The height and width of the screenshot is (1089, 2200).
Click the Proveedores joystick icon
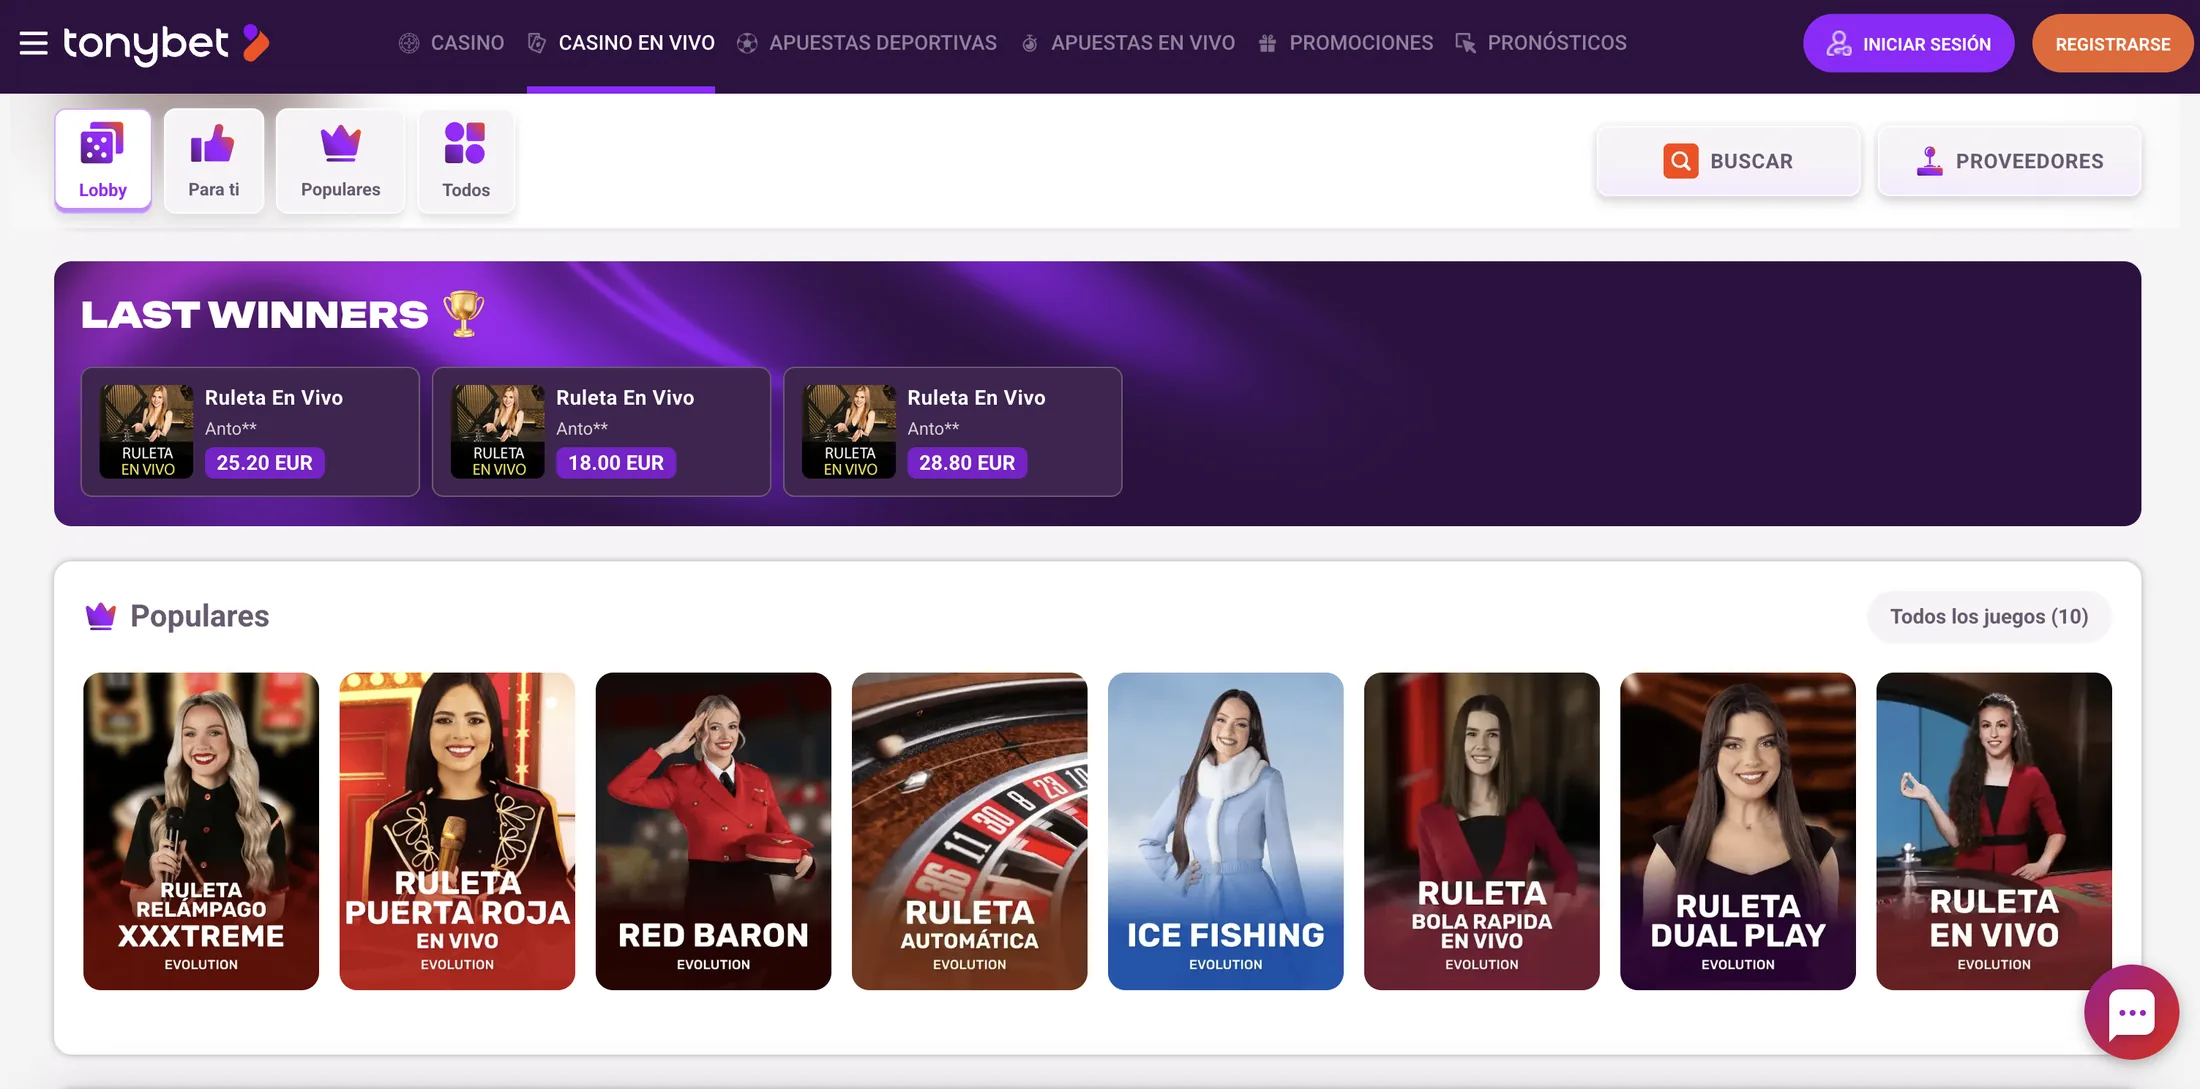1929,161
